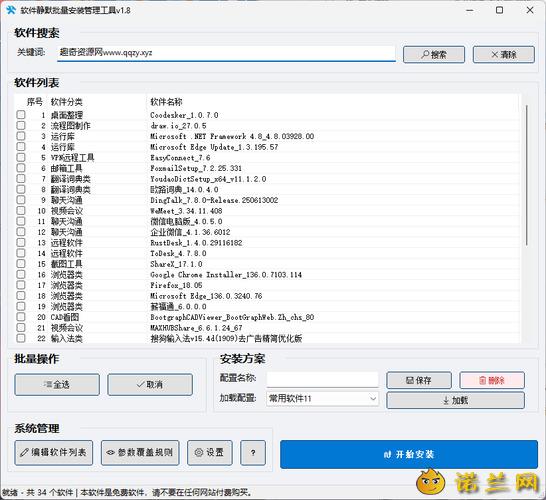Click the 全选 select-all button

point(57,385)
